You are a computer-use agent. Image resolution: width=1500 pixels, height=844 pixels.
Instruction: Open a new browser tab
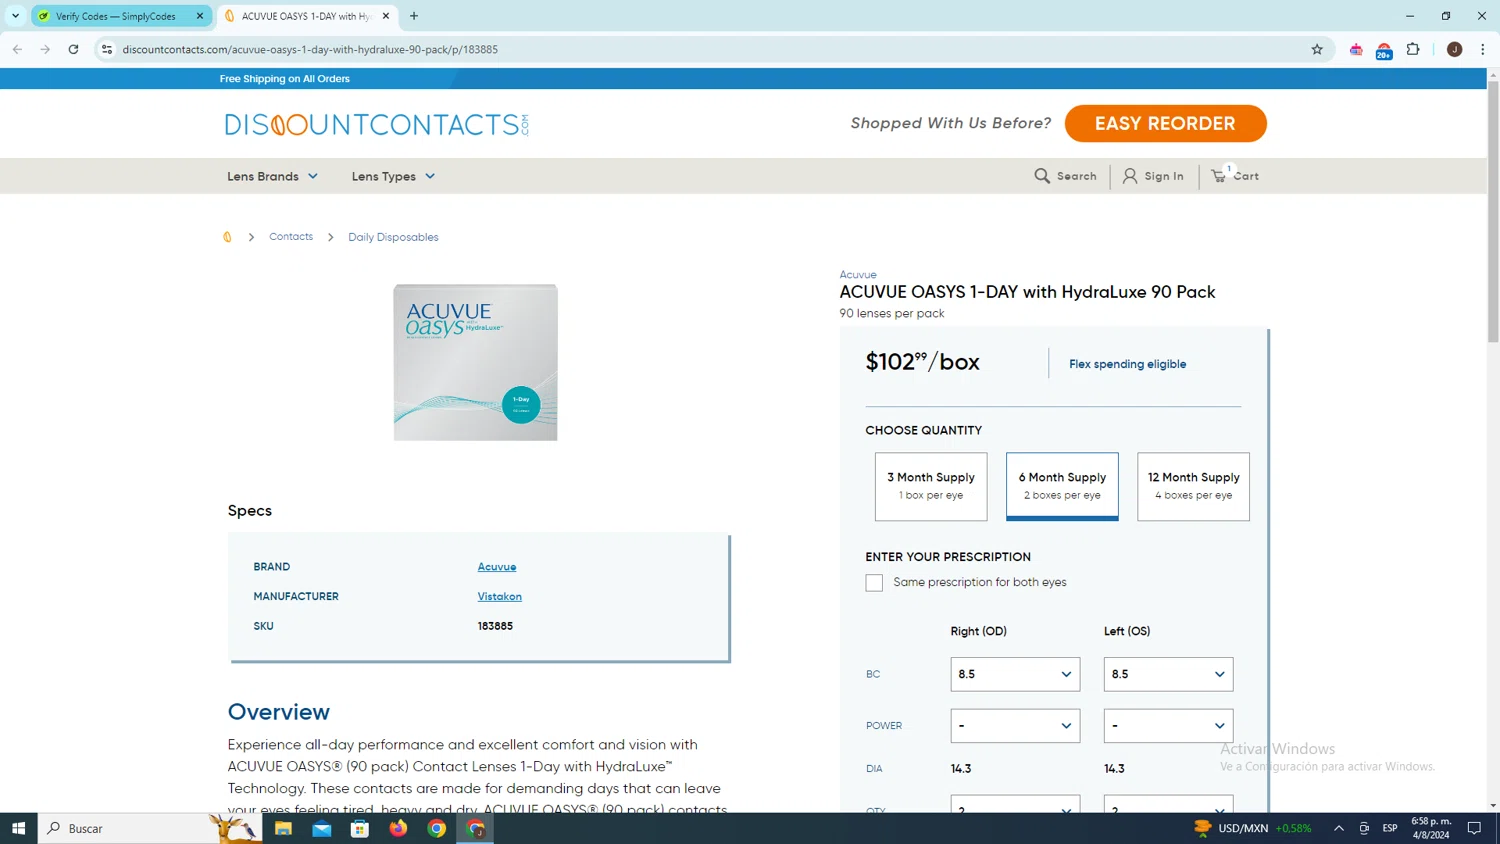coord(414,16)
